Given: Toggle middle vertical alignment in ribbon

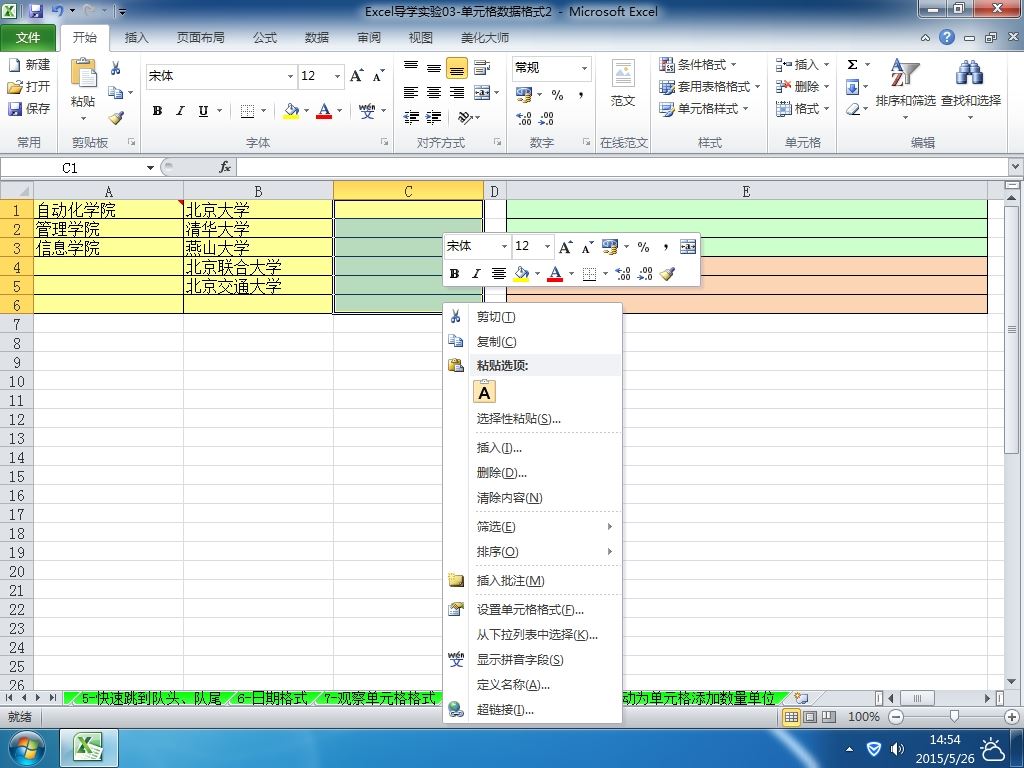Looking at the screenshot, I should click(x=433, y=67).
